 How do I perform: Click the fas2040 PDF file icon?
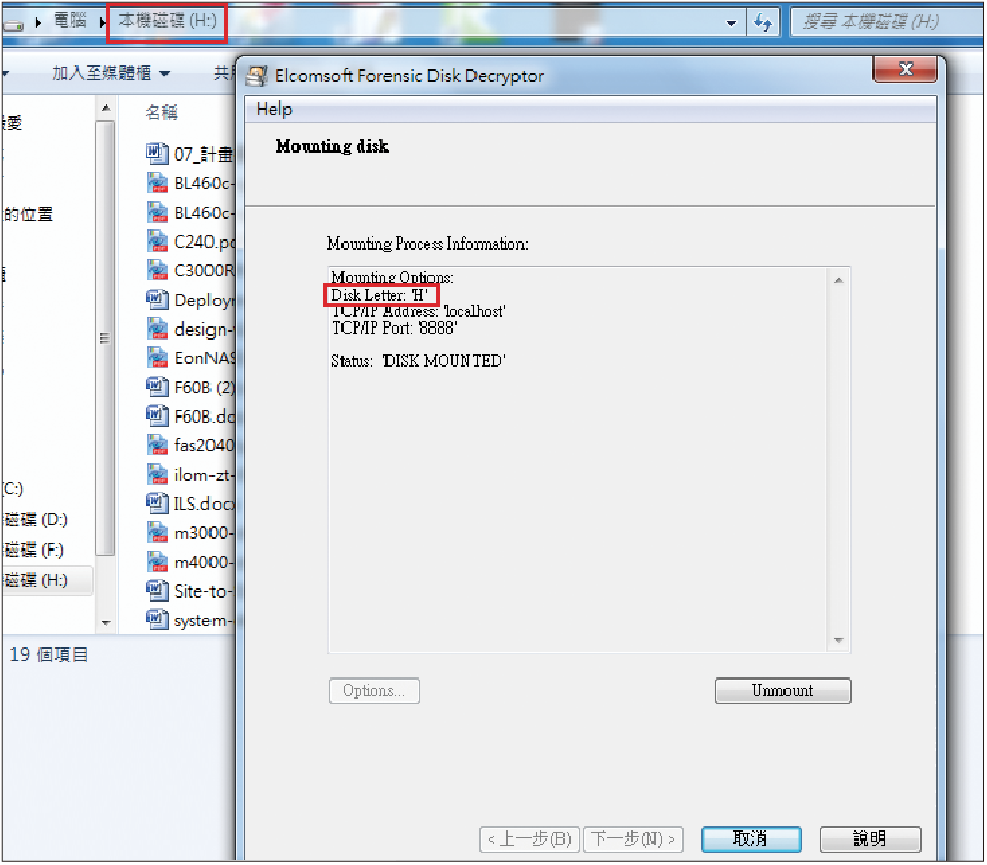(x=157, y=445)
